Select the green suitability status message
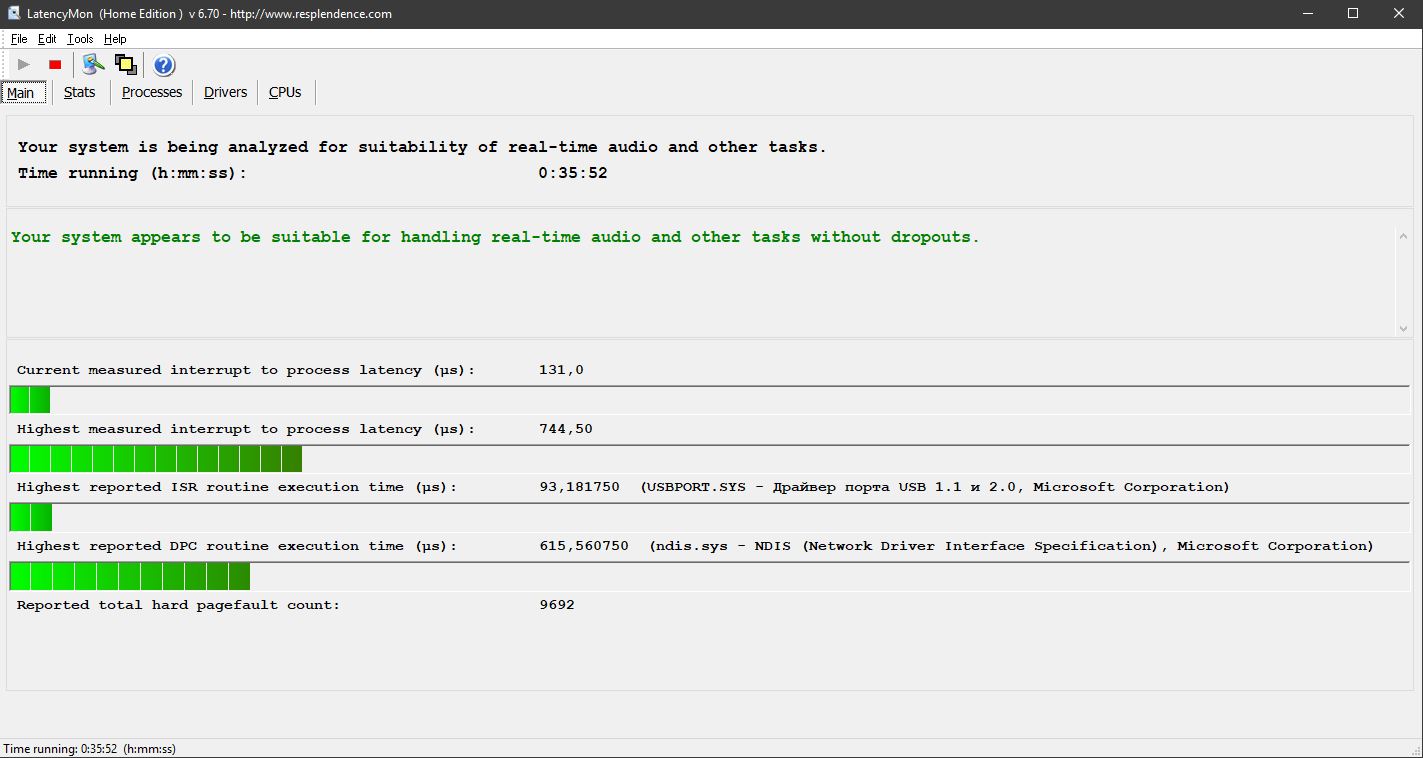 point(495,237)
